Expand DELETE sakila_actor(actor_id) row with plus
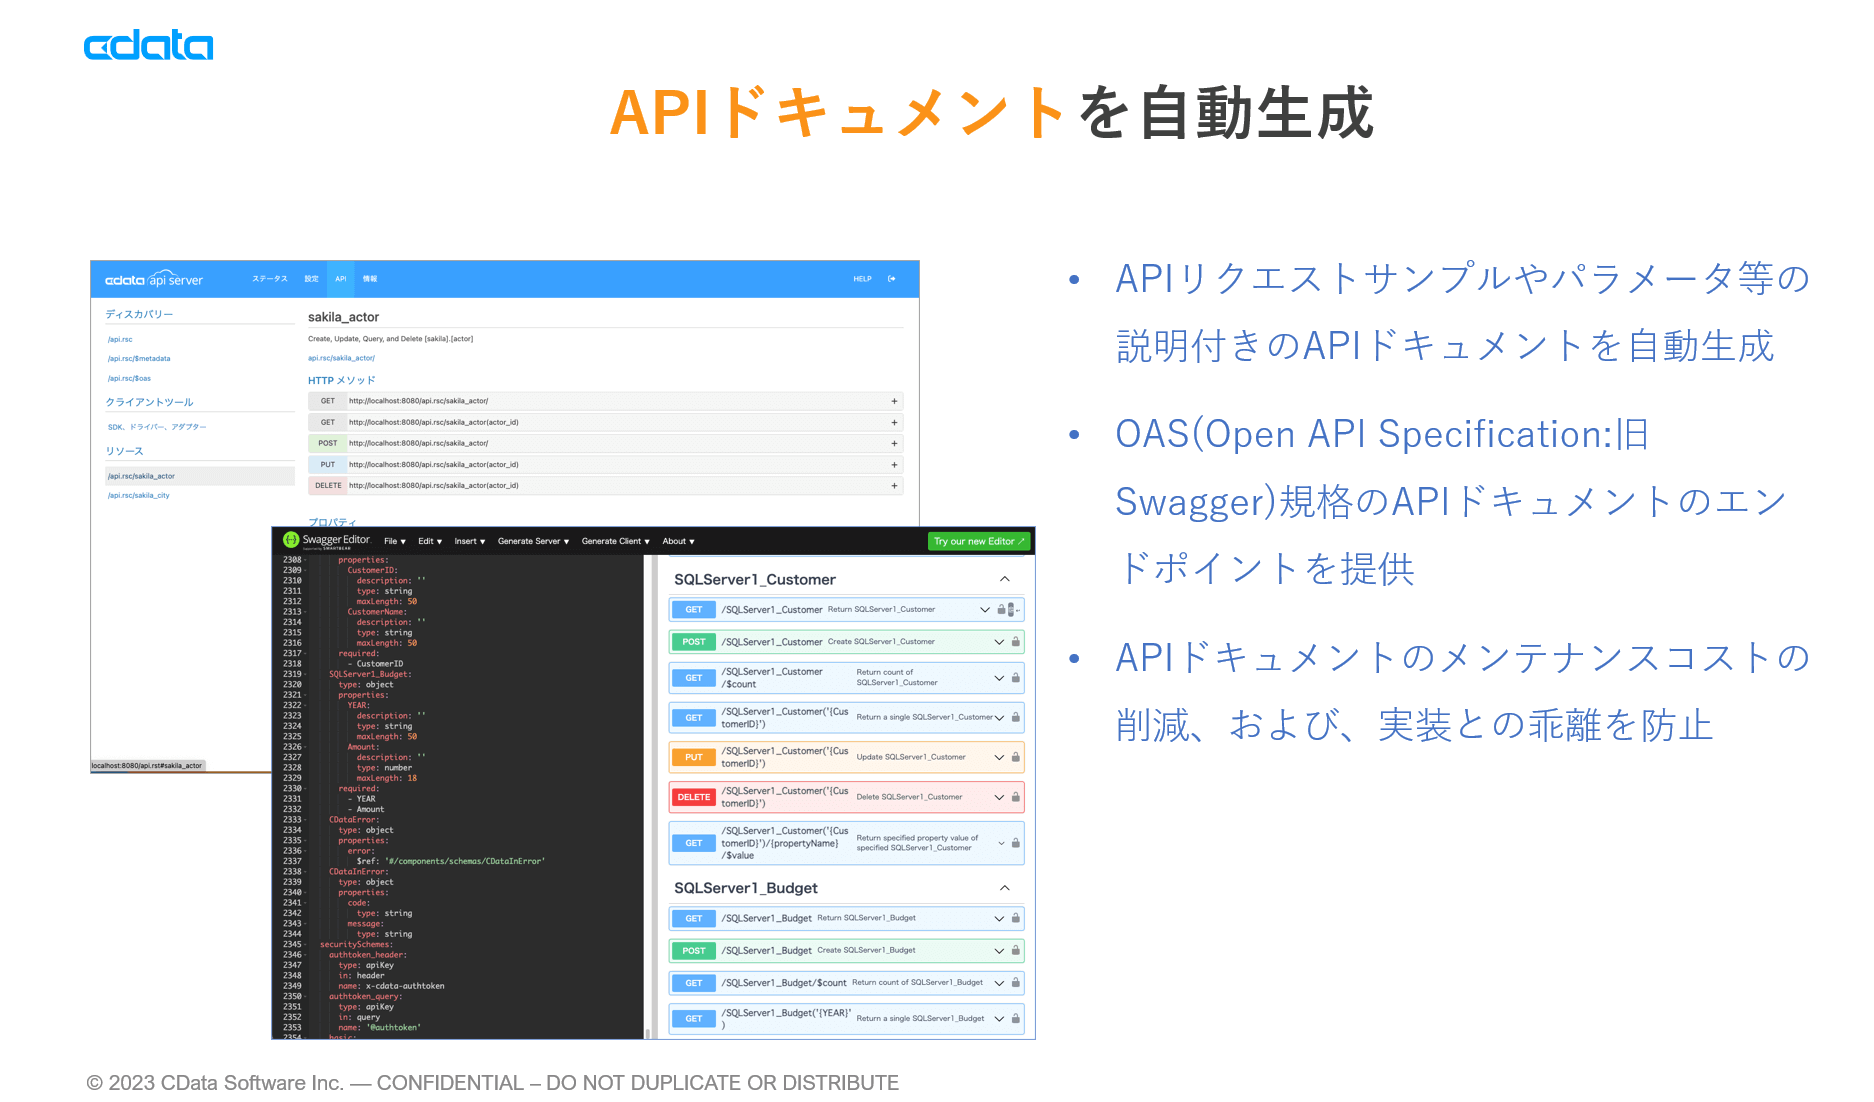The height and width of the screenshot is (1102, 1874). tap(894, 485)
